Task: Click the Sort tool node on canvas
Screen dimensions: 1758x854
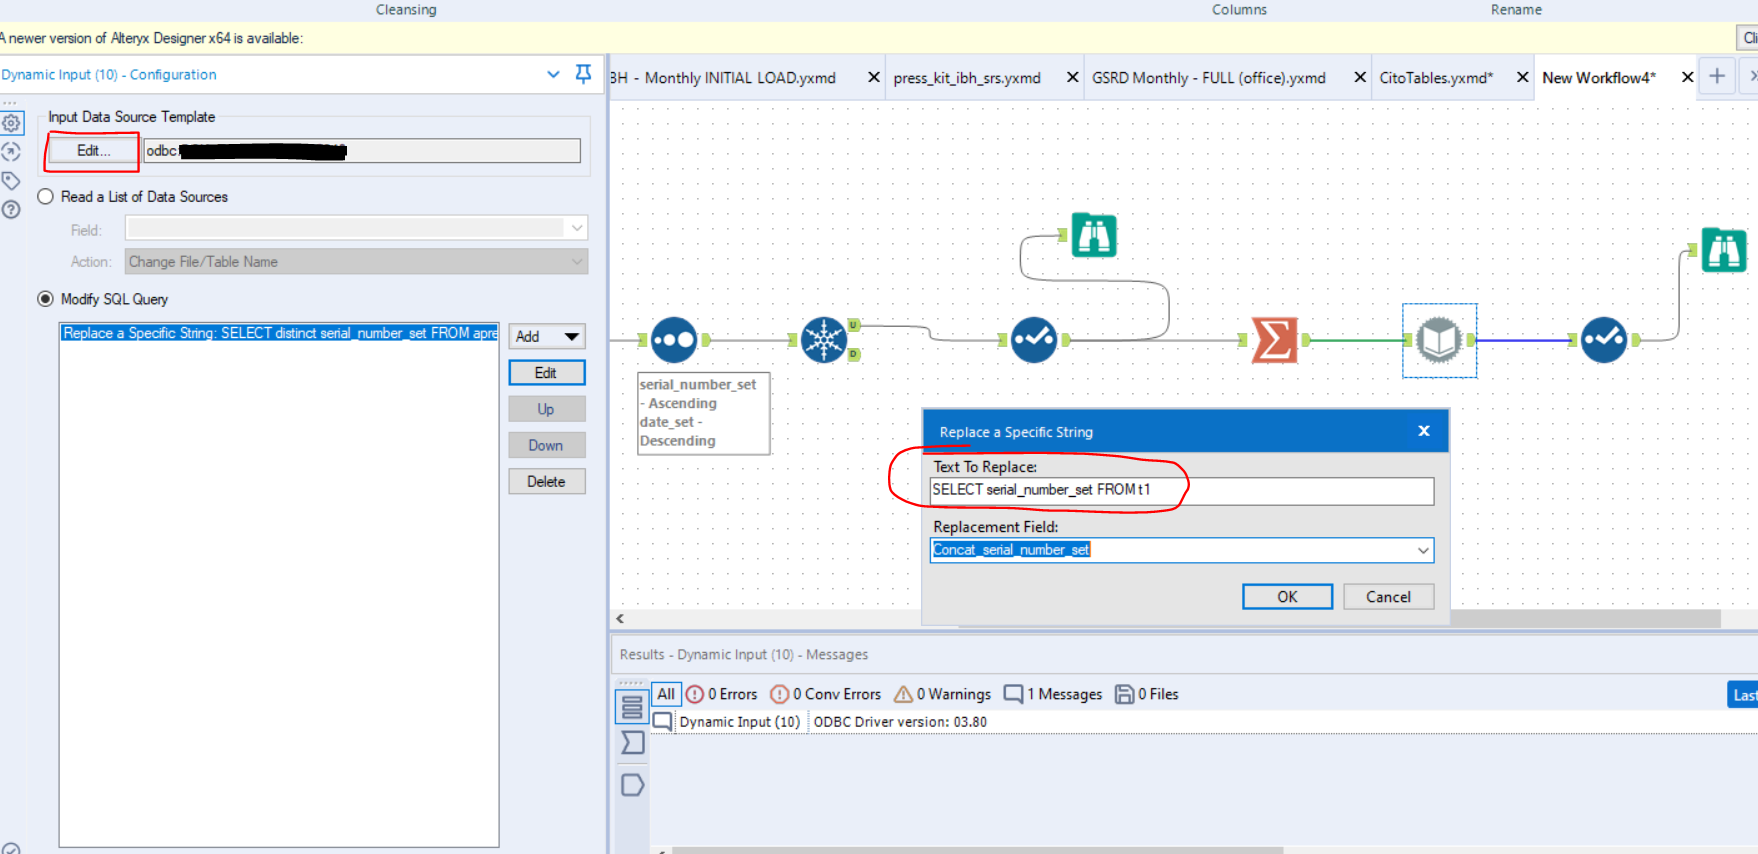Action: point(673,340)
